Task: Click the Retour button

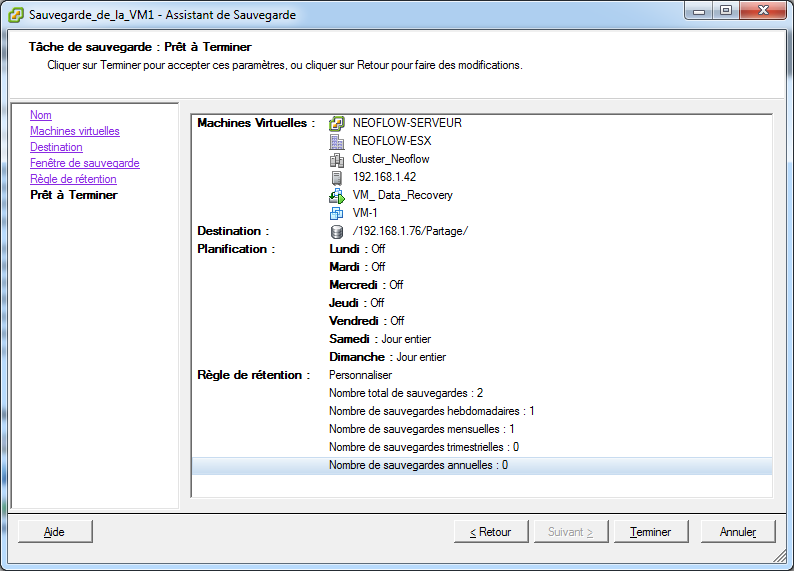Action: click(491, 532)
